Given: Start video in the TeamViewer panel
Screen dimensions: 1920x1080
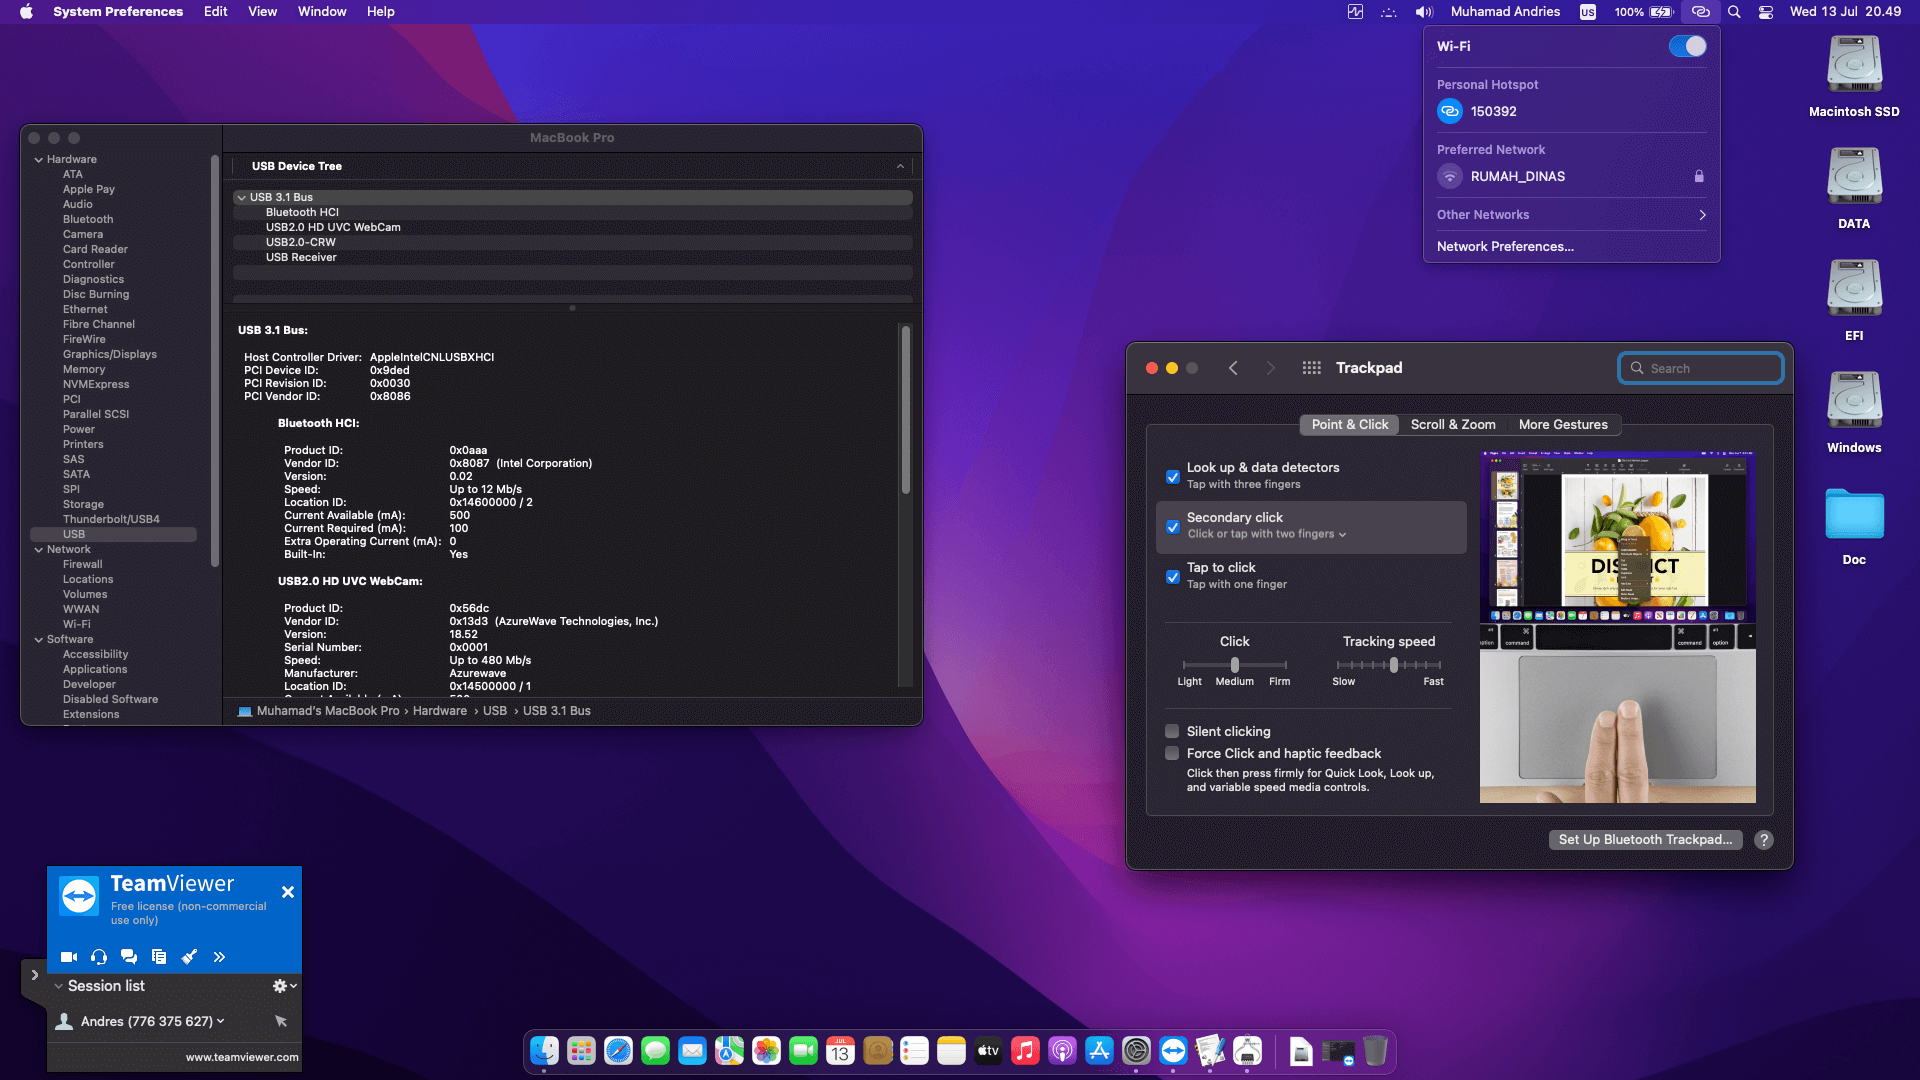Looking at the screenshot, I should (x=69, y=957).
